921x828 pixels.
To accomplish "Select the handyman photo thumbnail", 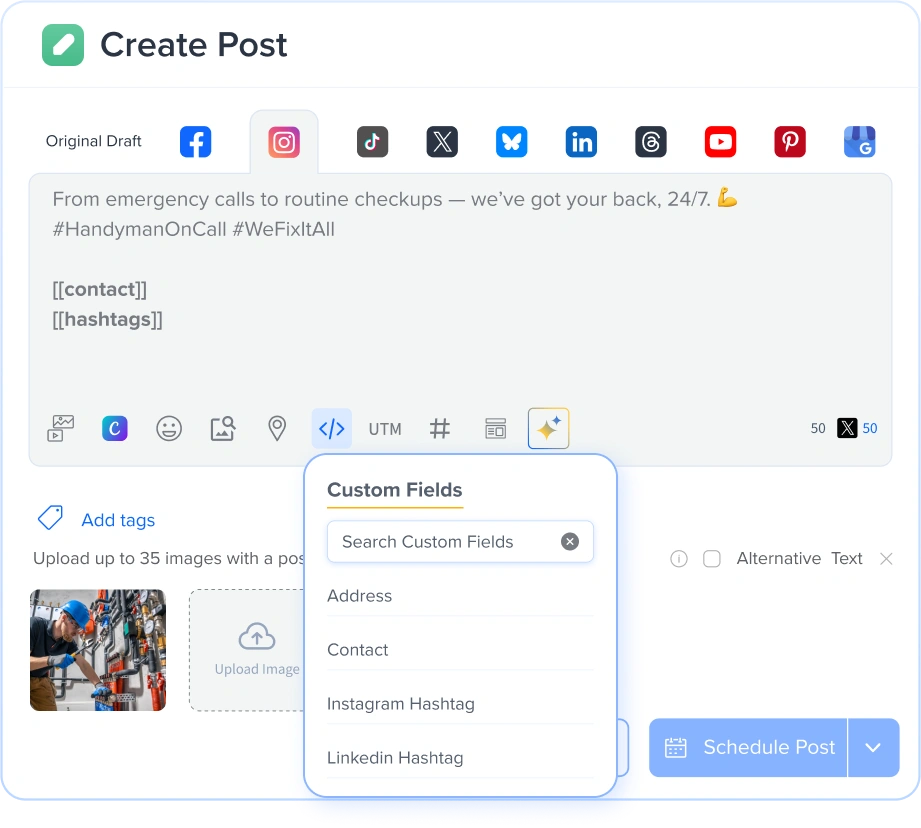I will (97, 650).
